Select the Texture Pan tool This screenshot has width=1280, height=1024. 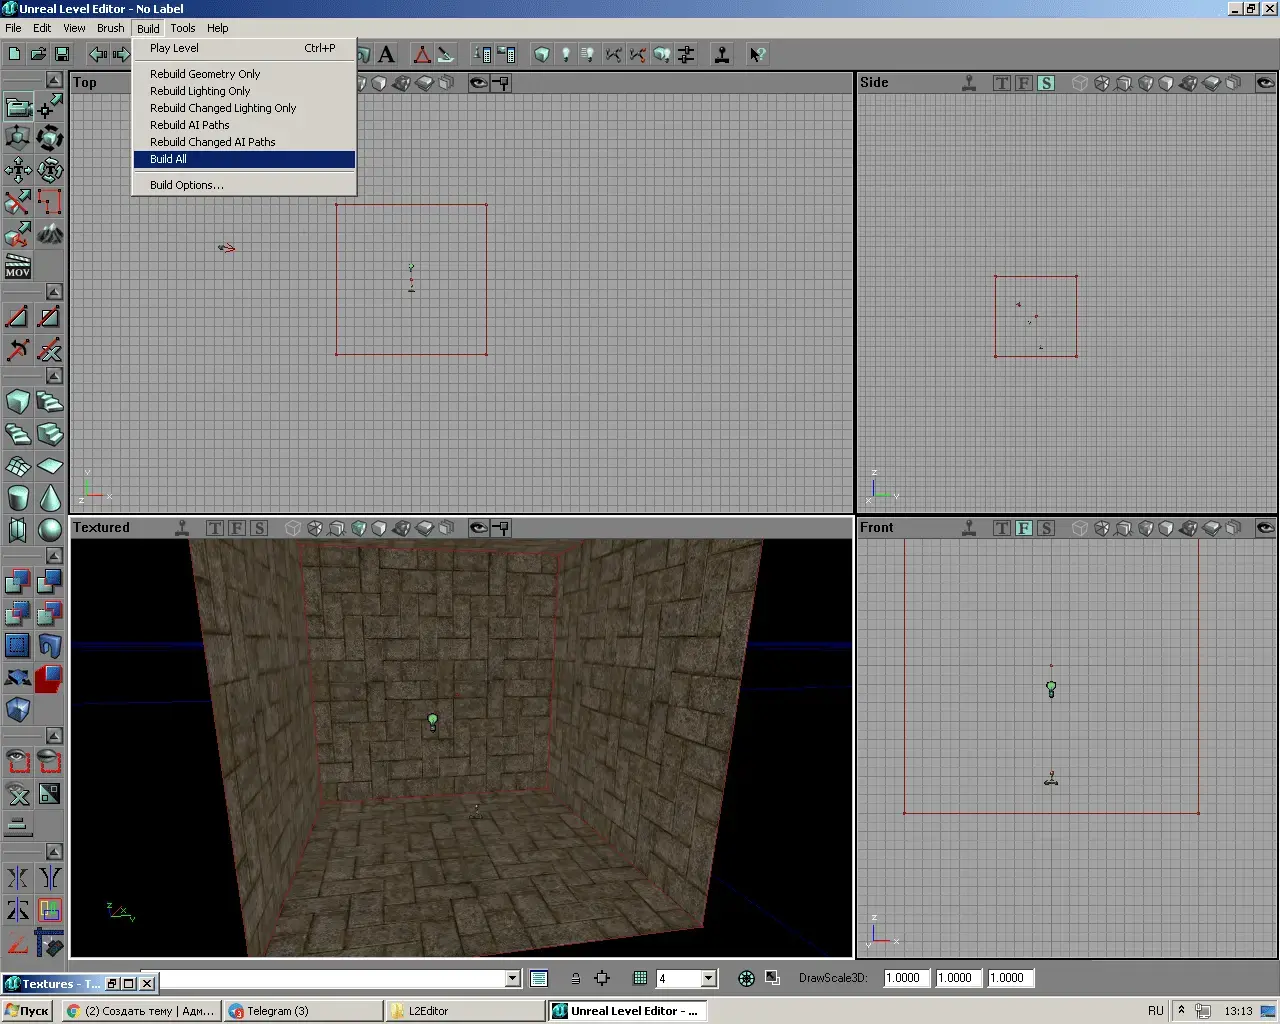[18, 170]
